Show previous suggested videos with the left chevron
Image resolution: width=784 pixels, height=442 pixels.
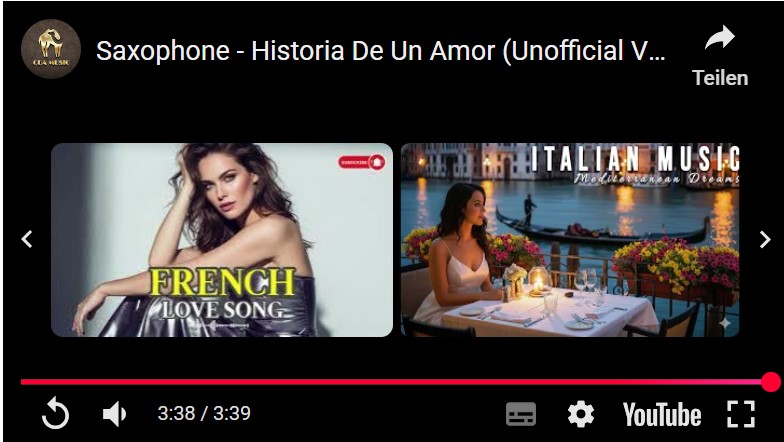[27, 239]
